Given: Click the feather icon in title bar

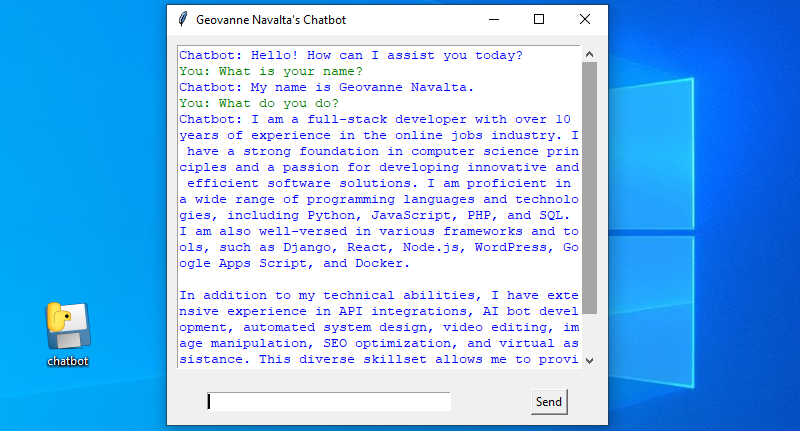Looking at the screenshot, I should 182,19.
